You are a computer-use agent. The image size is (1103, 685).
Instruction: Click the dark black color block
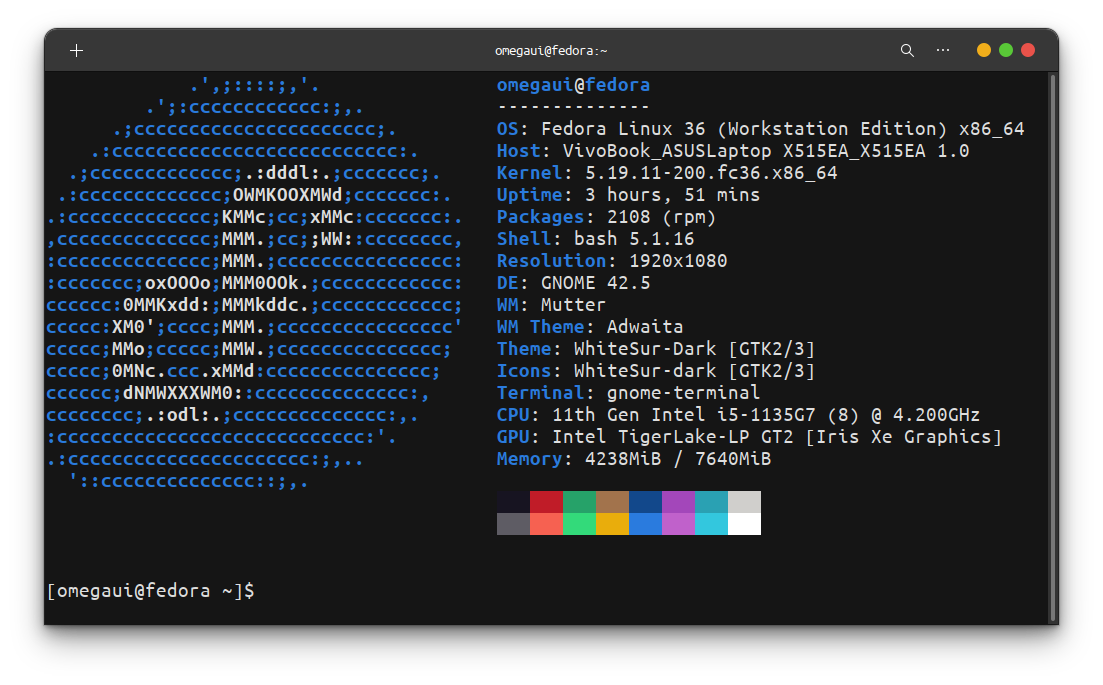tap(514, 502)
